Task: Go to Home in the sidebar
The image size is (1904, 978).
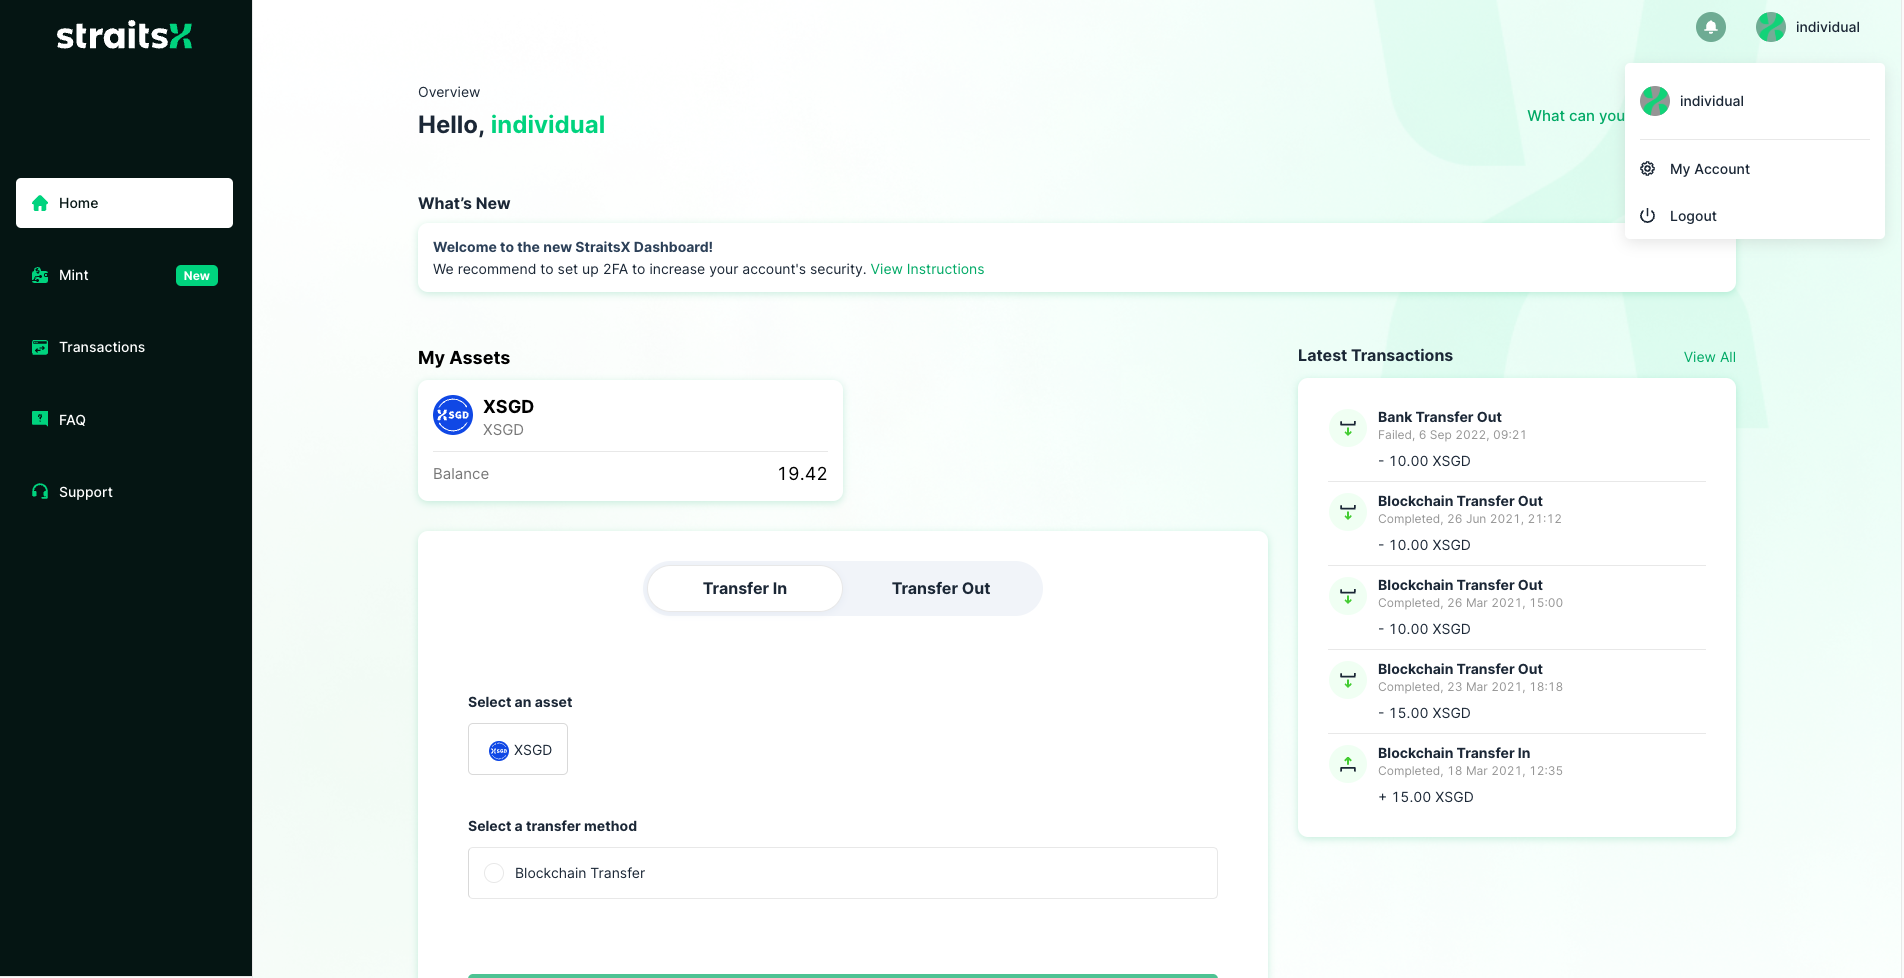Action: click(x=124, y=203)
